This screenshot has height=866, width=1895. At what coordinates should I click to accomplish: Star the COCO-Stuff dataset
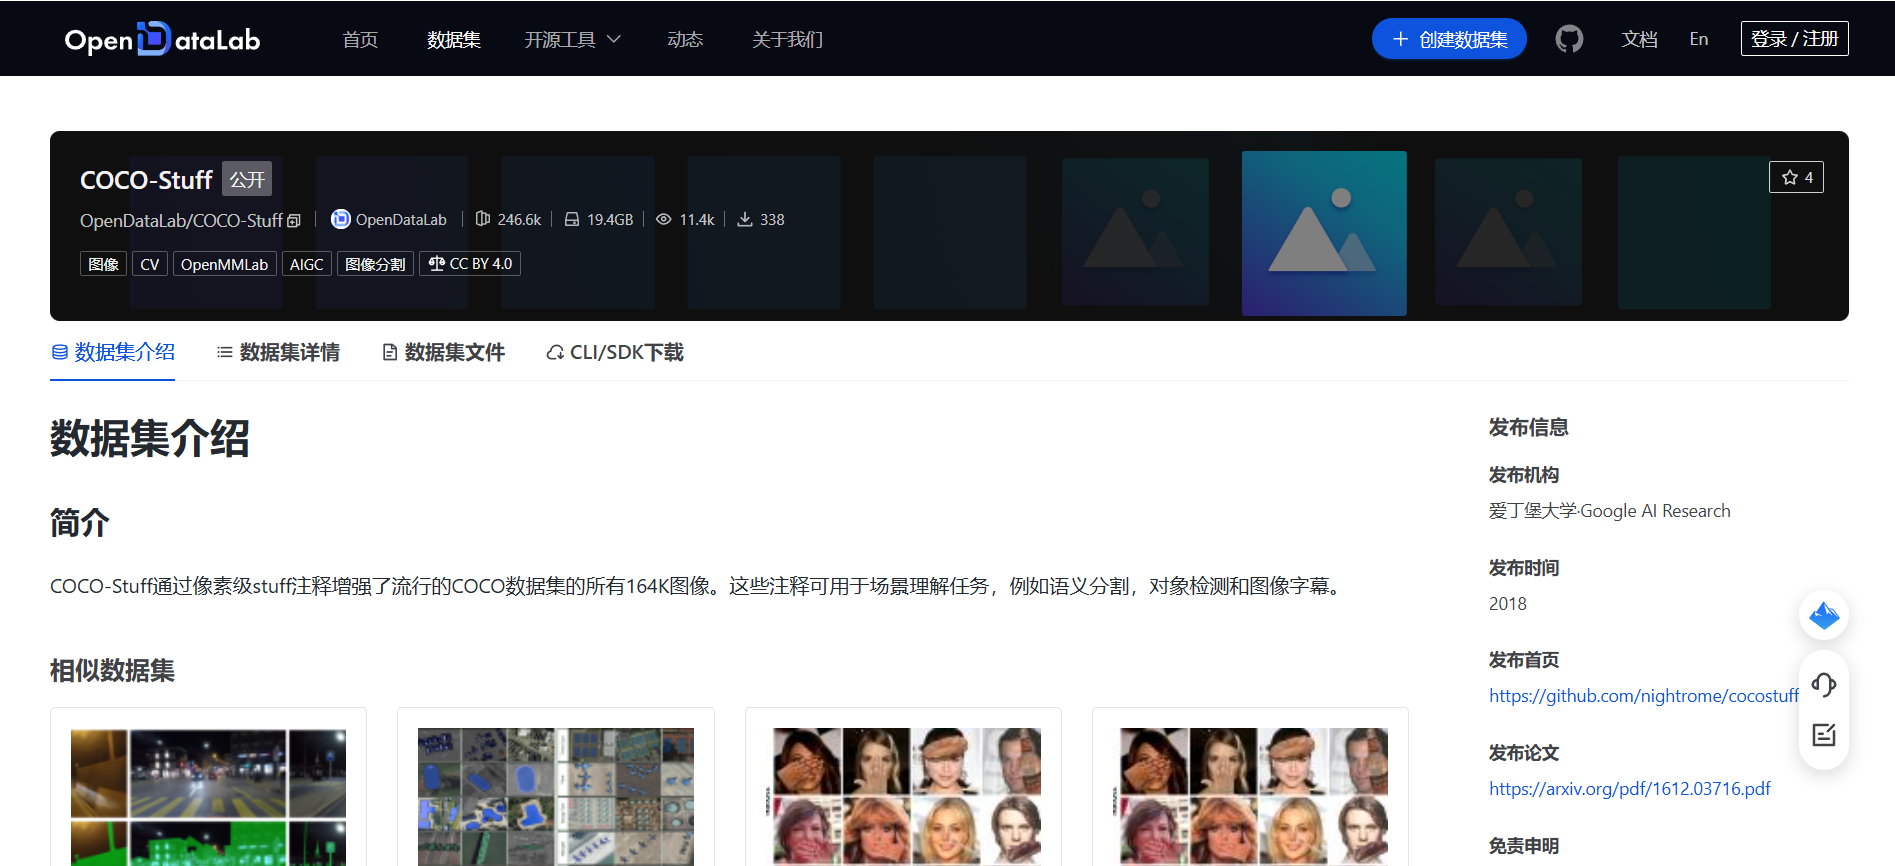point(1796,177)
